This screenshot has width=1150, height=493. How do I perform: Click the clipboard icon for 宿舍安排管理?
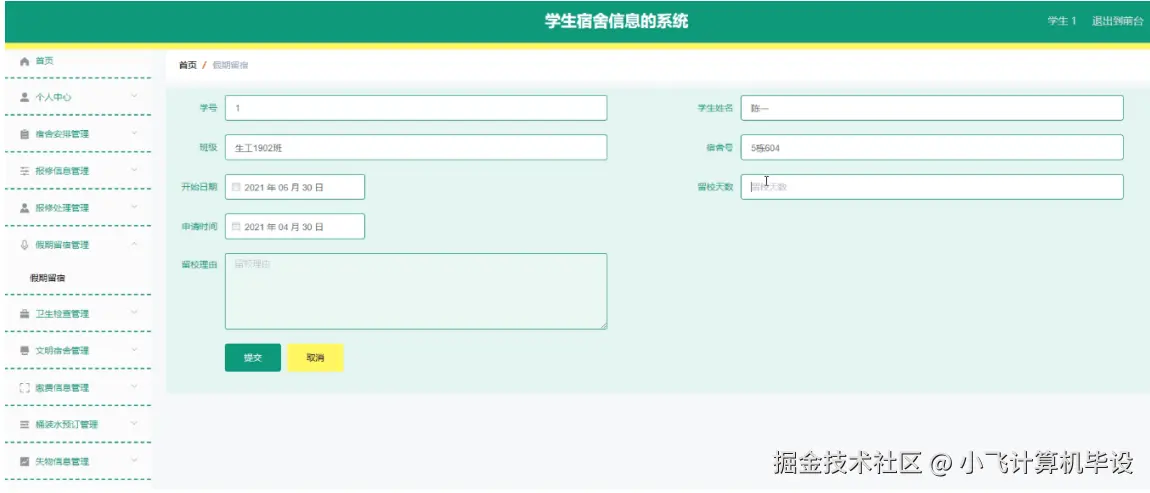click(x=24, y=134)
